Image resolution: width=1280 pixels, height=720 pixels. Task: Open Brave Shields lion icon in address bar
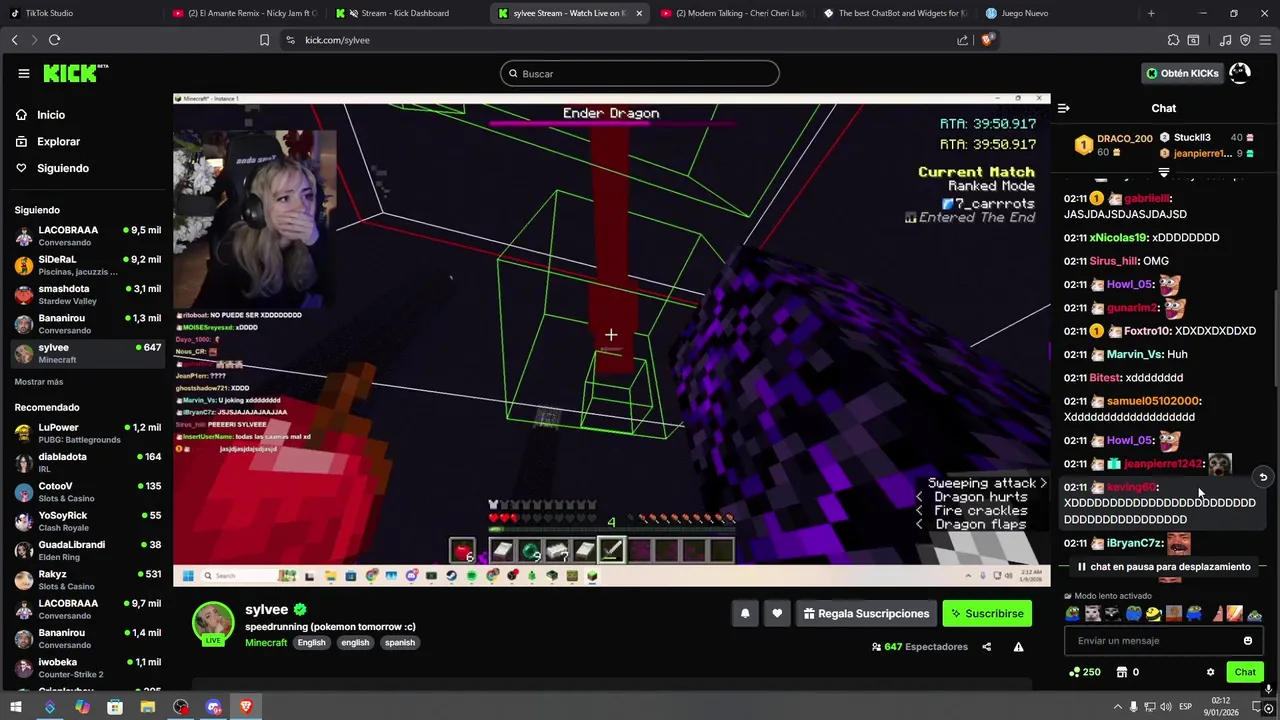[x=987, y=40]
